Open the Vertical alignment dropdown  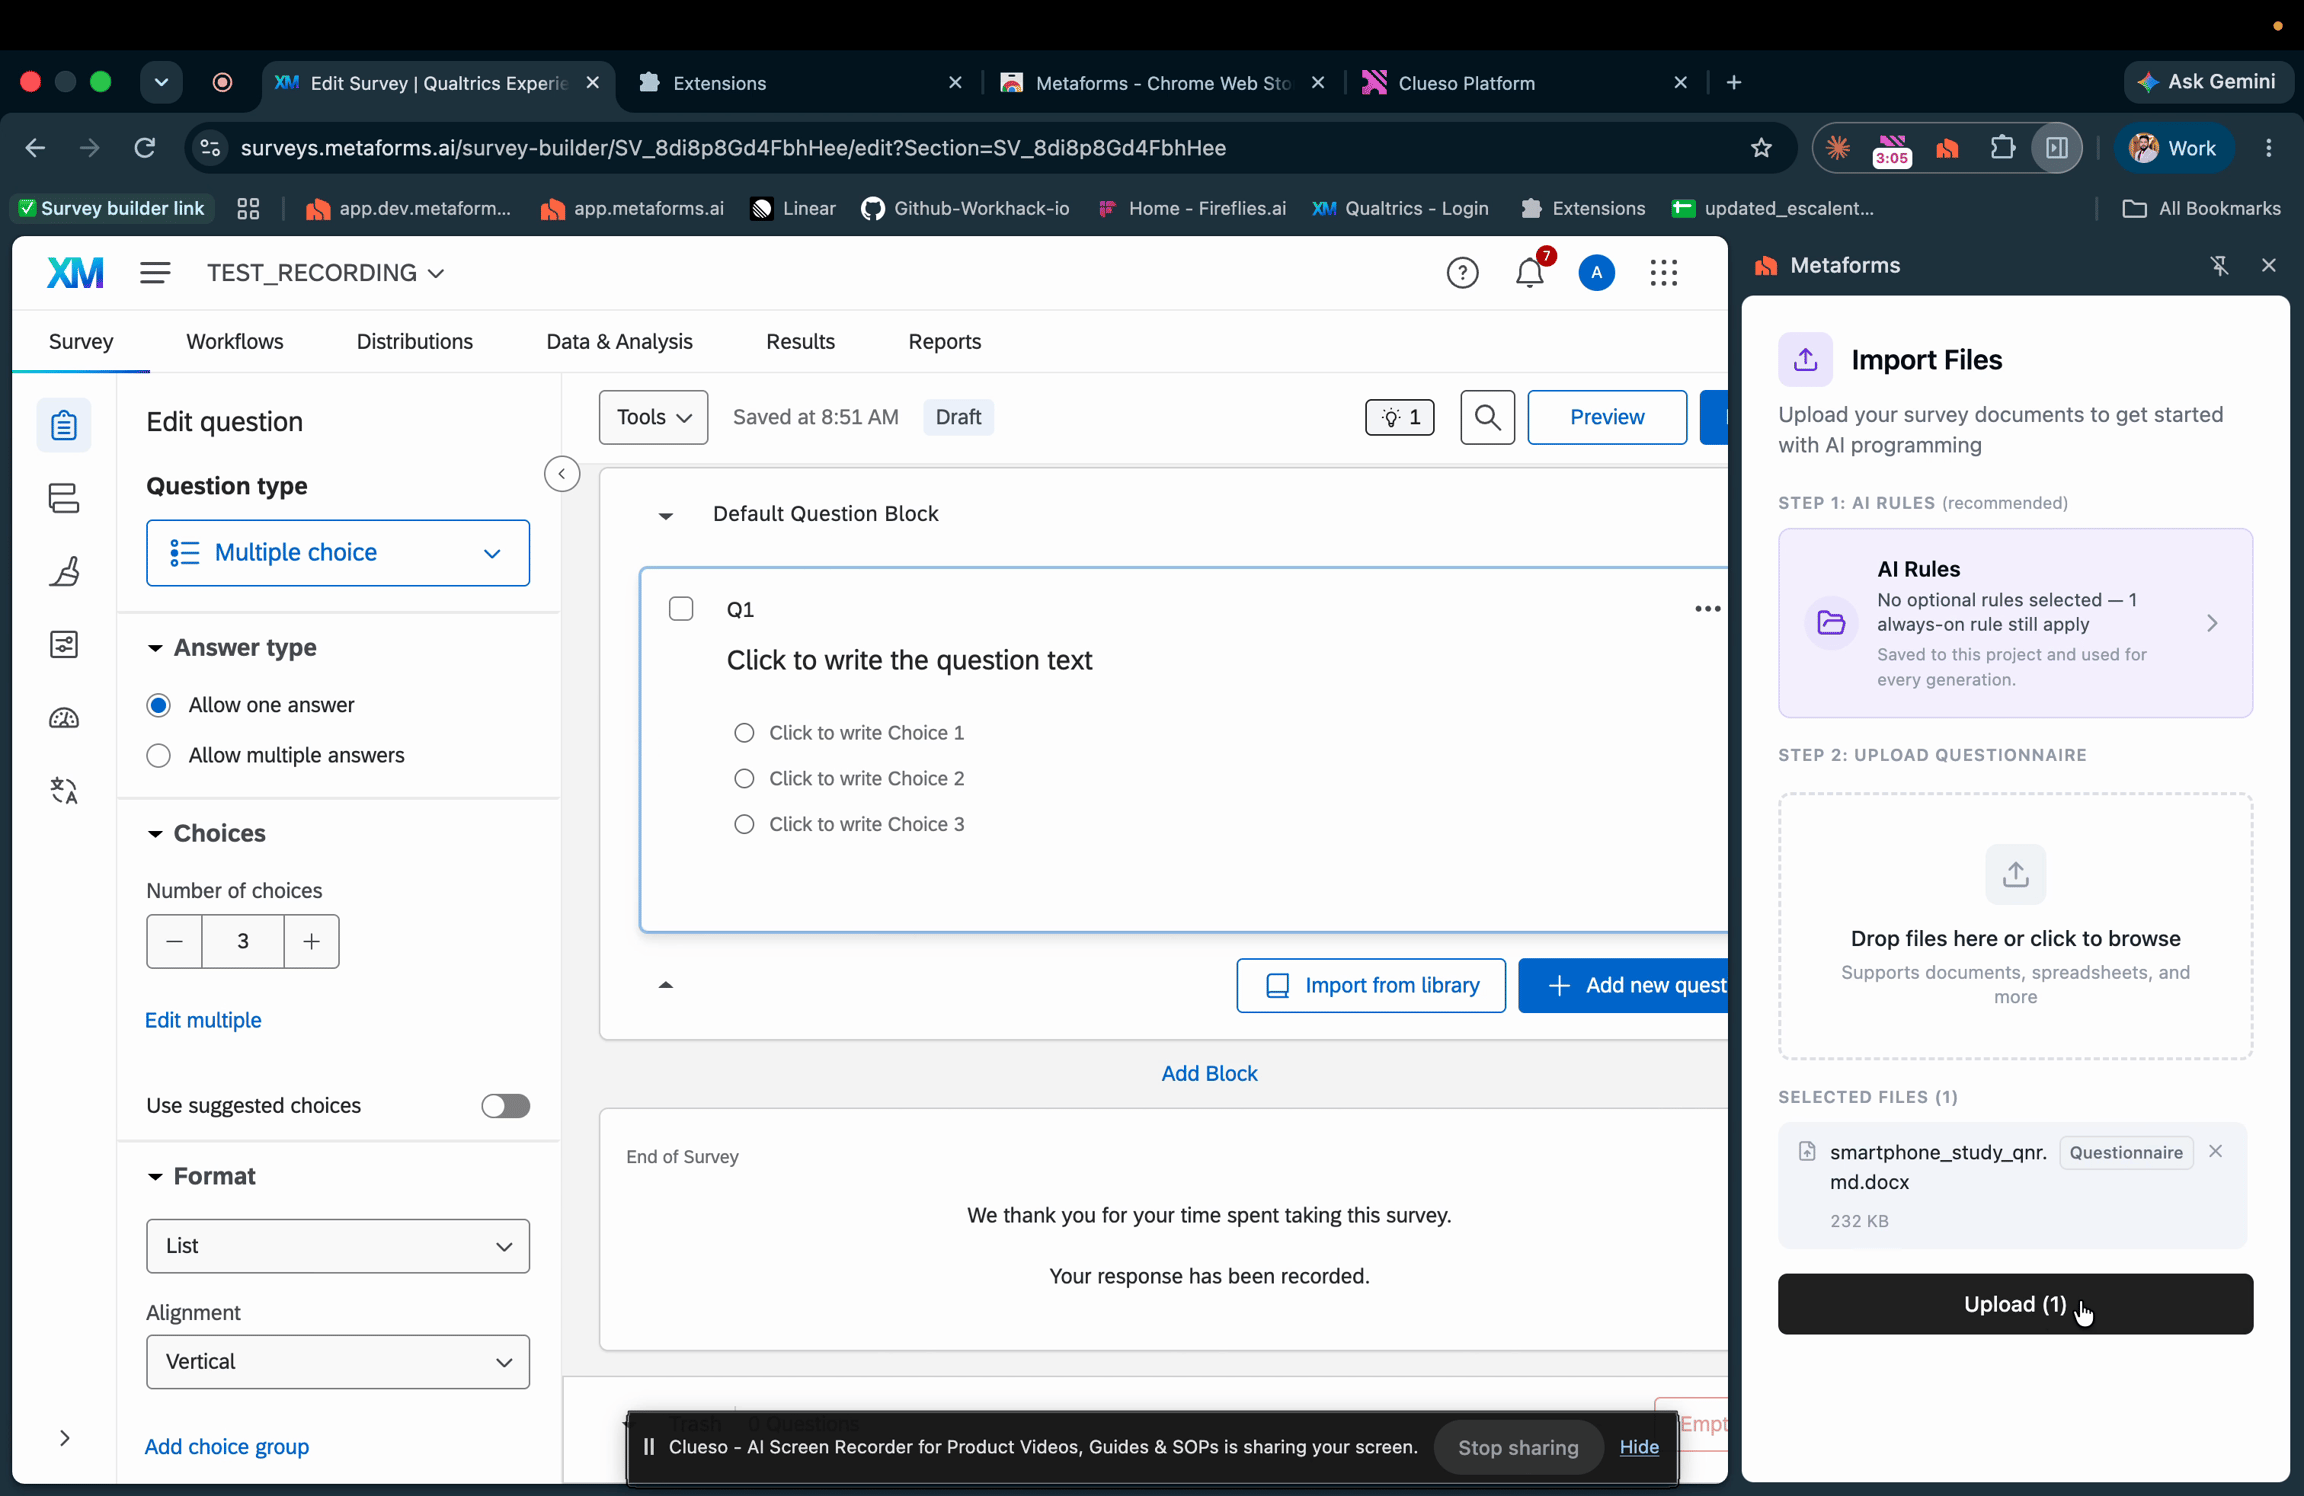(x=338, y=1362)
